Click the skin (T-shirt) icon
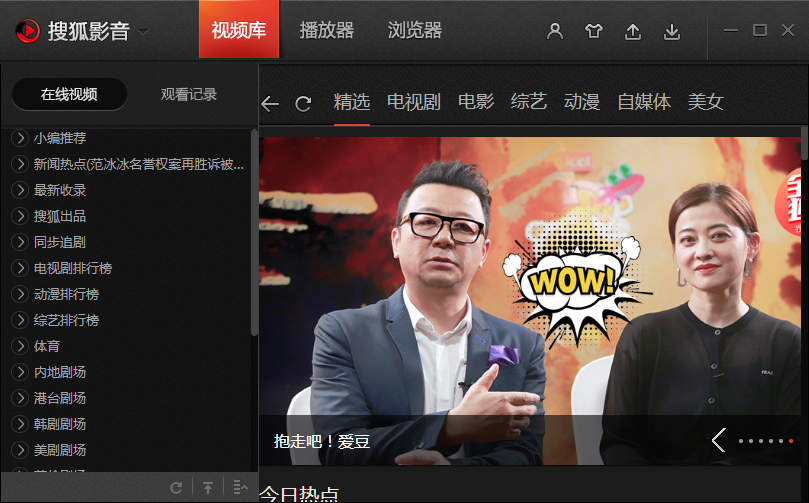The width and height of the screenshot is (809, 503). (x=594, y=31)
